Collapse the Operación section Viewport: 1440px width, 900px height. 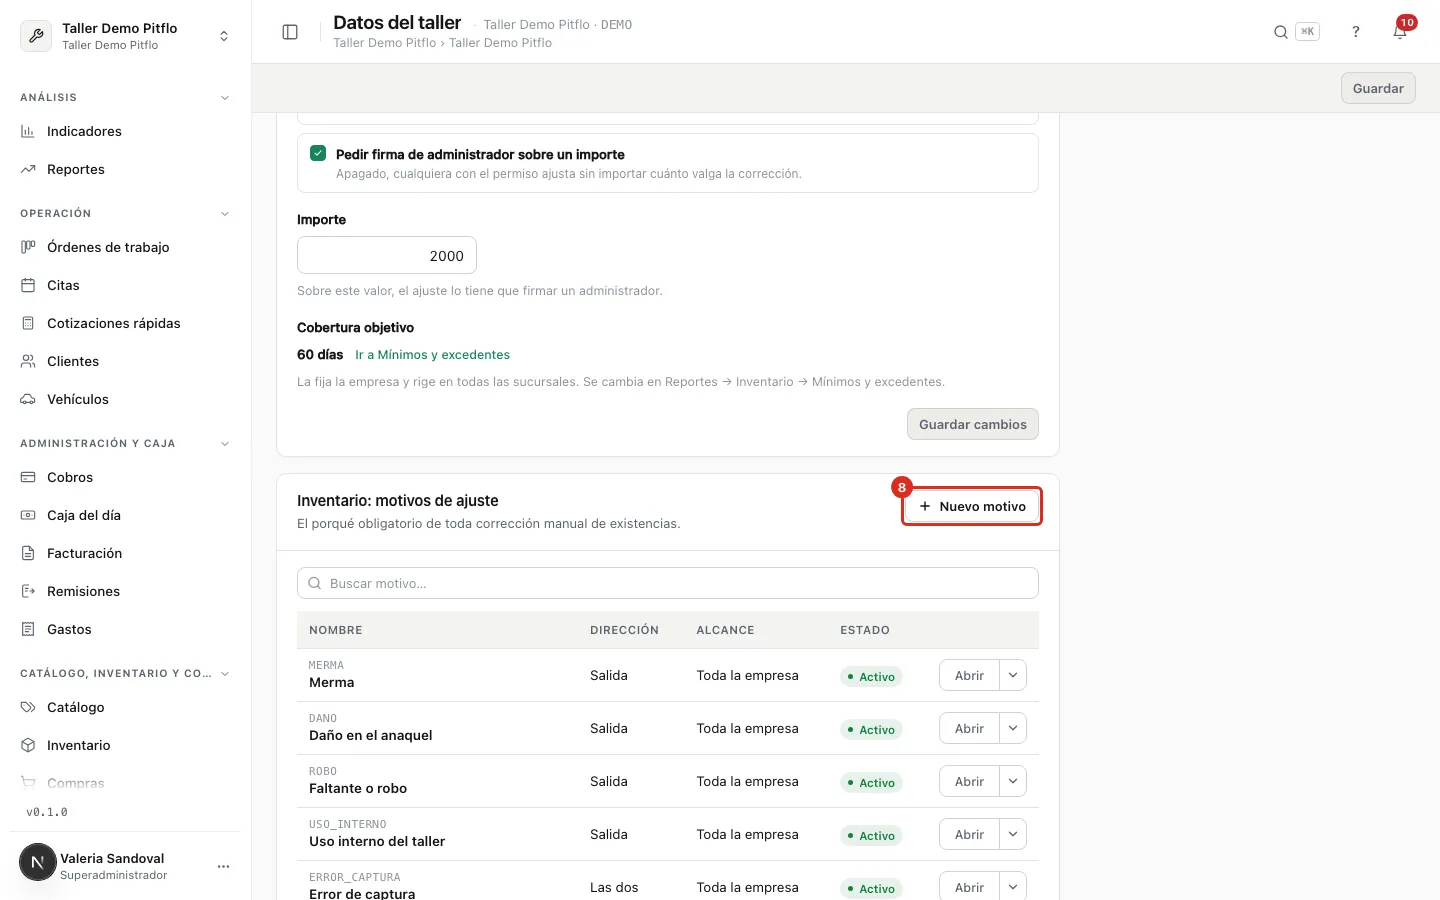coord(225,214)
